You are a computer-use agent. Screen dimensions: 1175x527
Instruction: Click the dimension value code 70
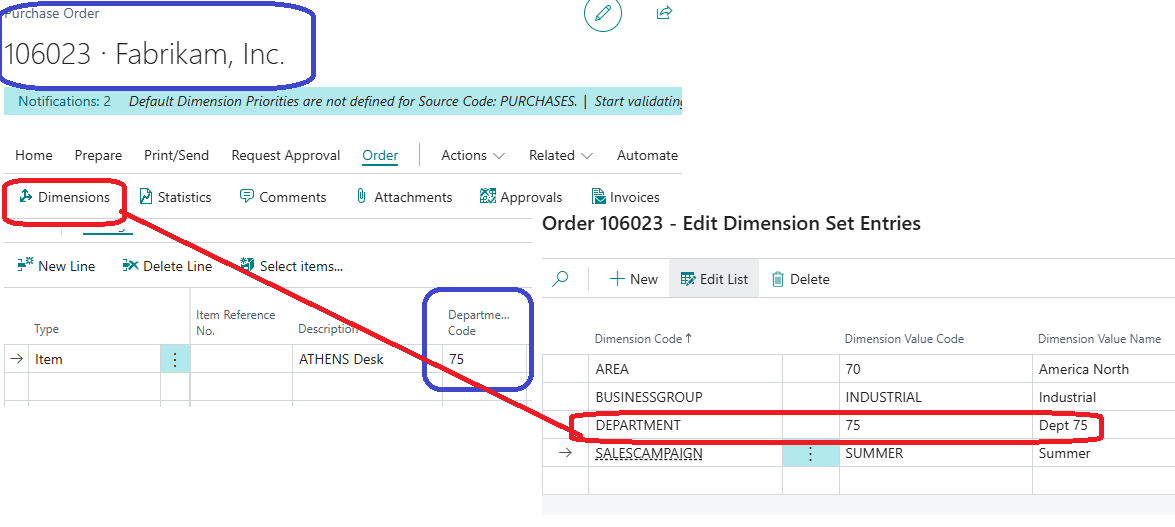coord(934,369)
